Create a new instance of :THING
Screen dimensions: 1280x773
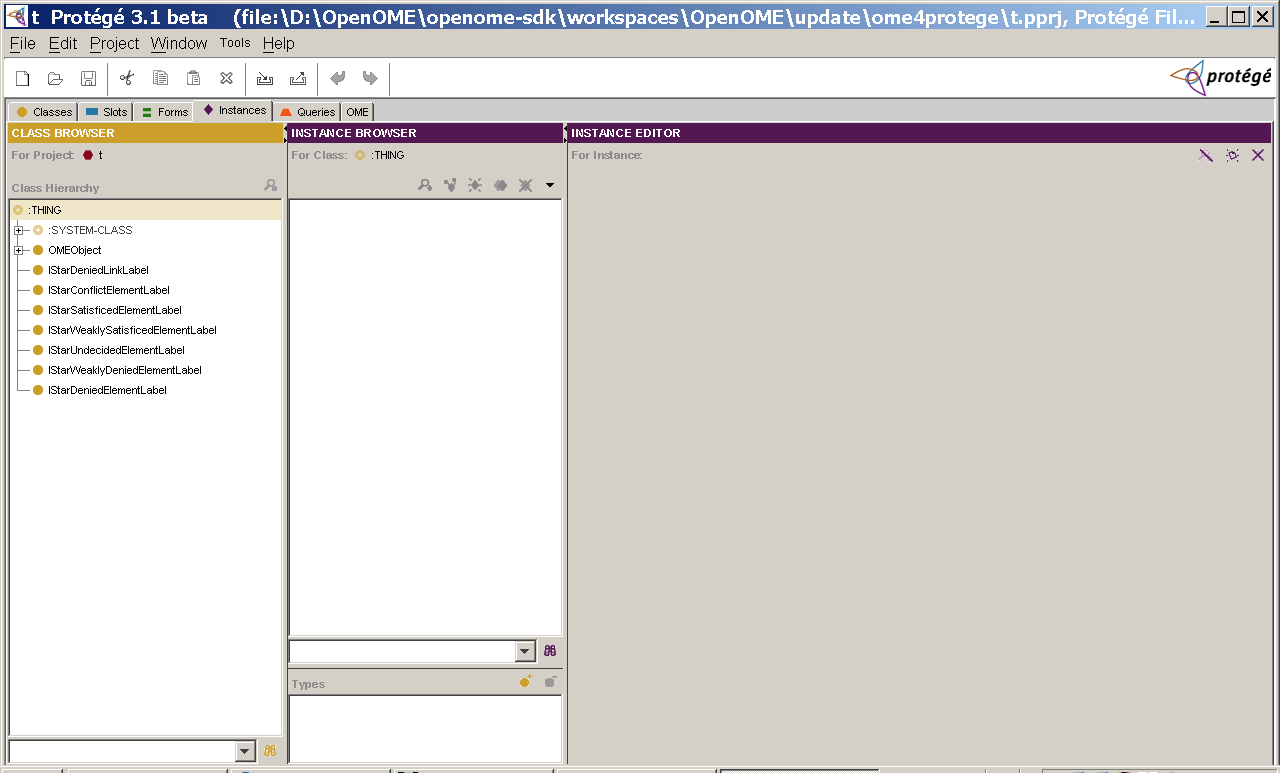click(x=475, y=185)
